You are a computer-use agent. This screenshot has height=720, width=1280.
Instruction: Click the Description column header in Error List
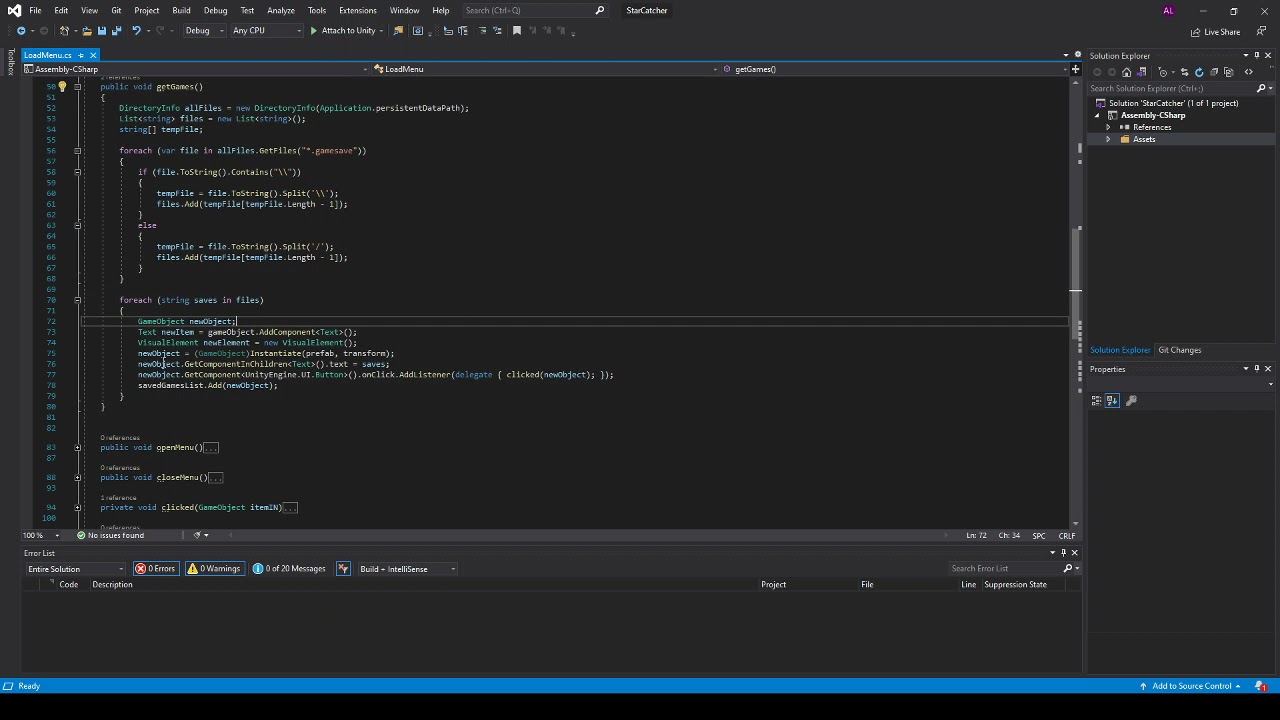(112, 585)
